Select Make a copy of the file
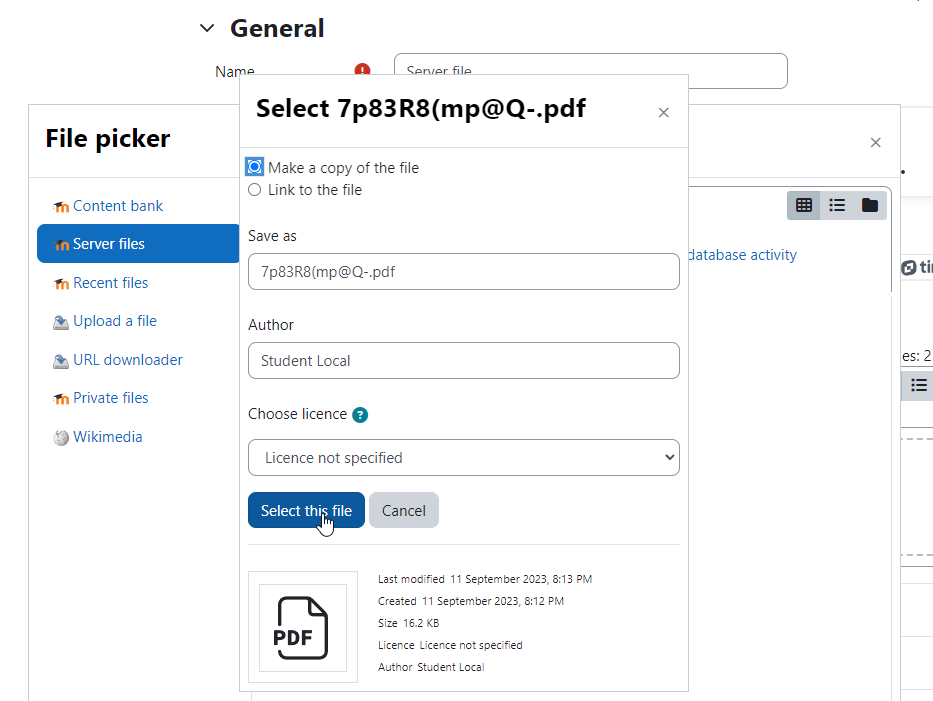 click(x=255, y=167)
